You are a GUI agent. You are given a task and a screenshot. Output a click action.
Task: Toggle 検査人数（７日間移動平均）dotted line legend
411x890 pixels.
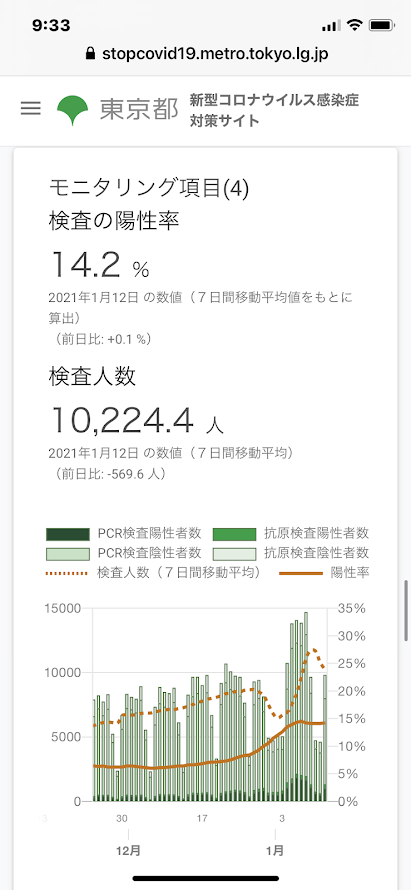(154, 572)
